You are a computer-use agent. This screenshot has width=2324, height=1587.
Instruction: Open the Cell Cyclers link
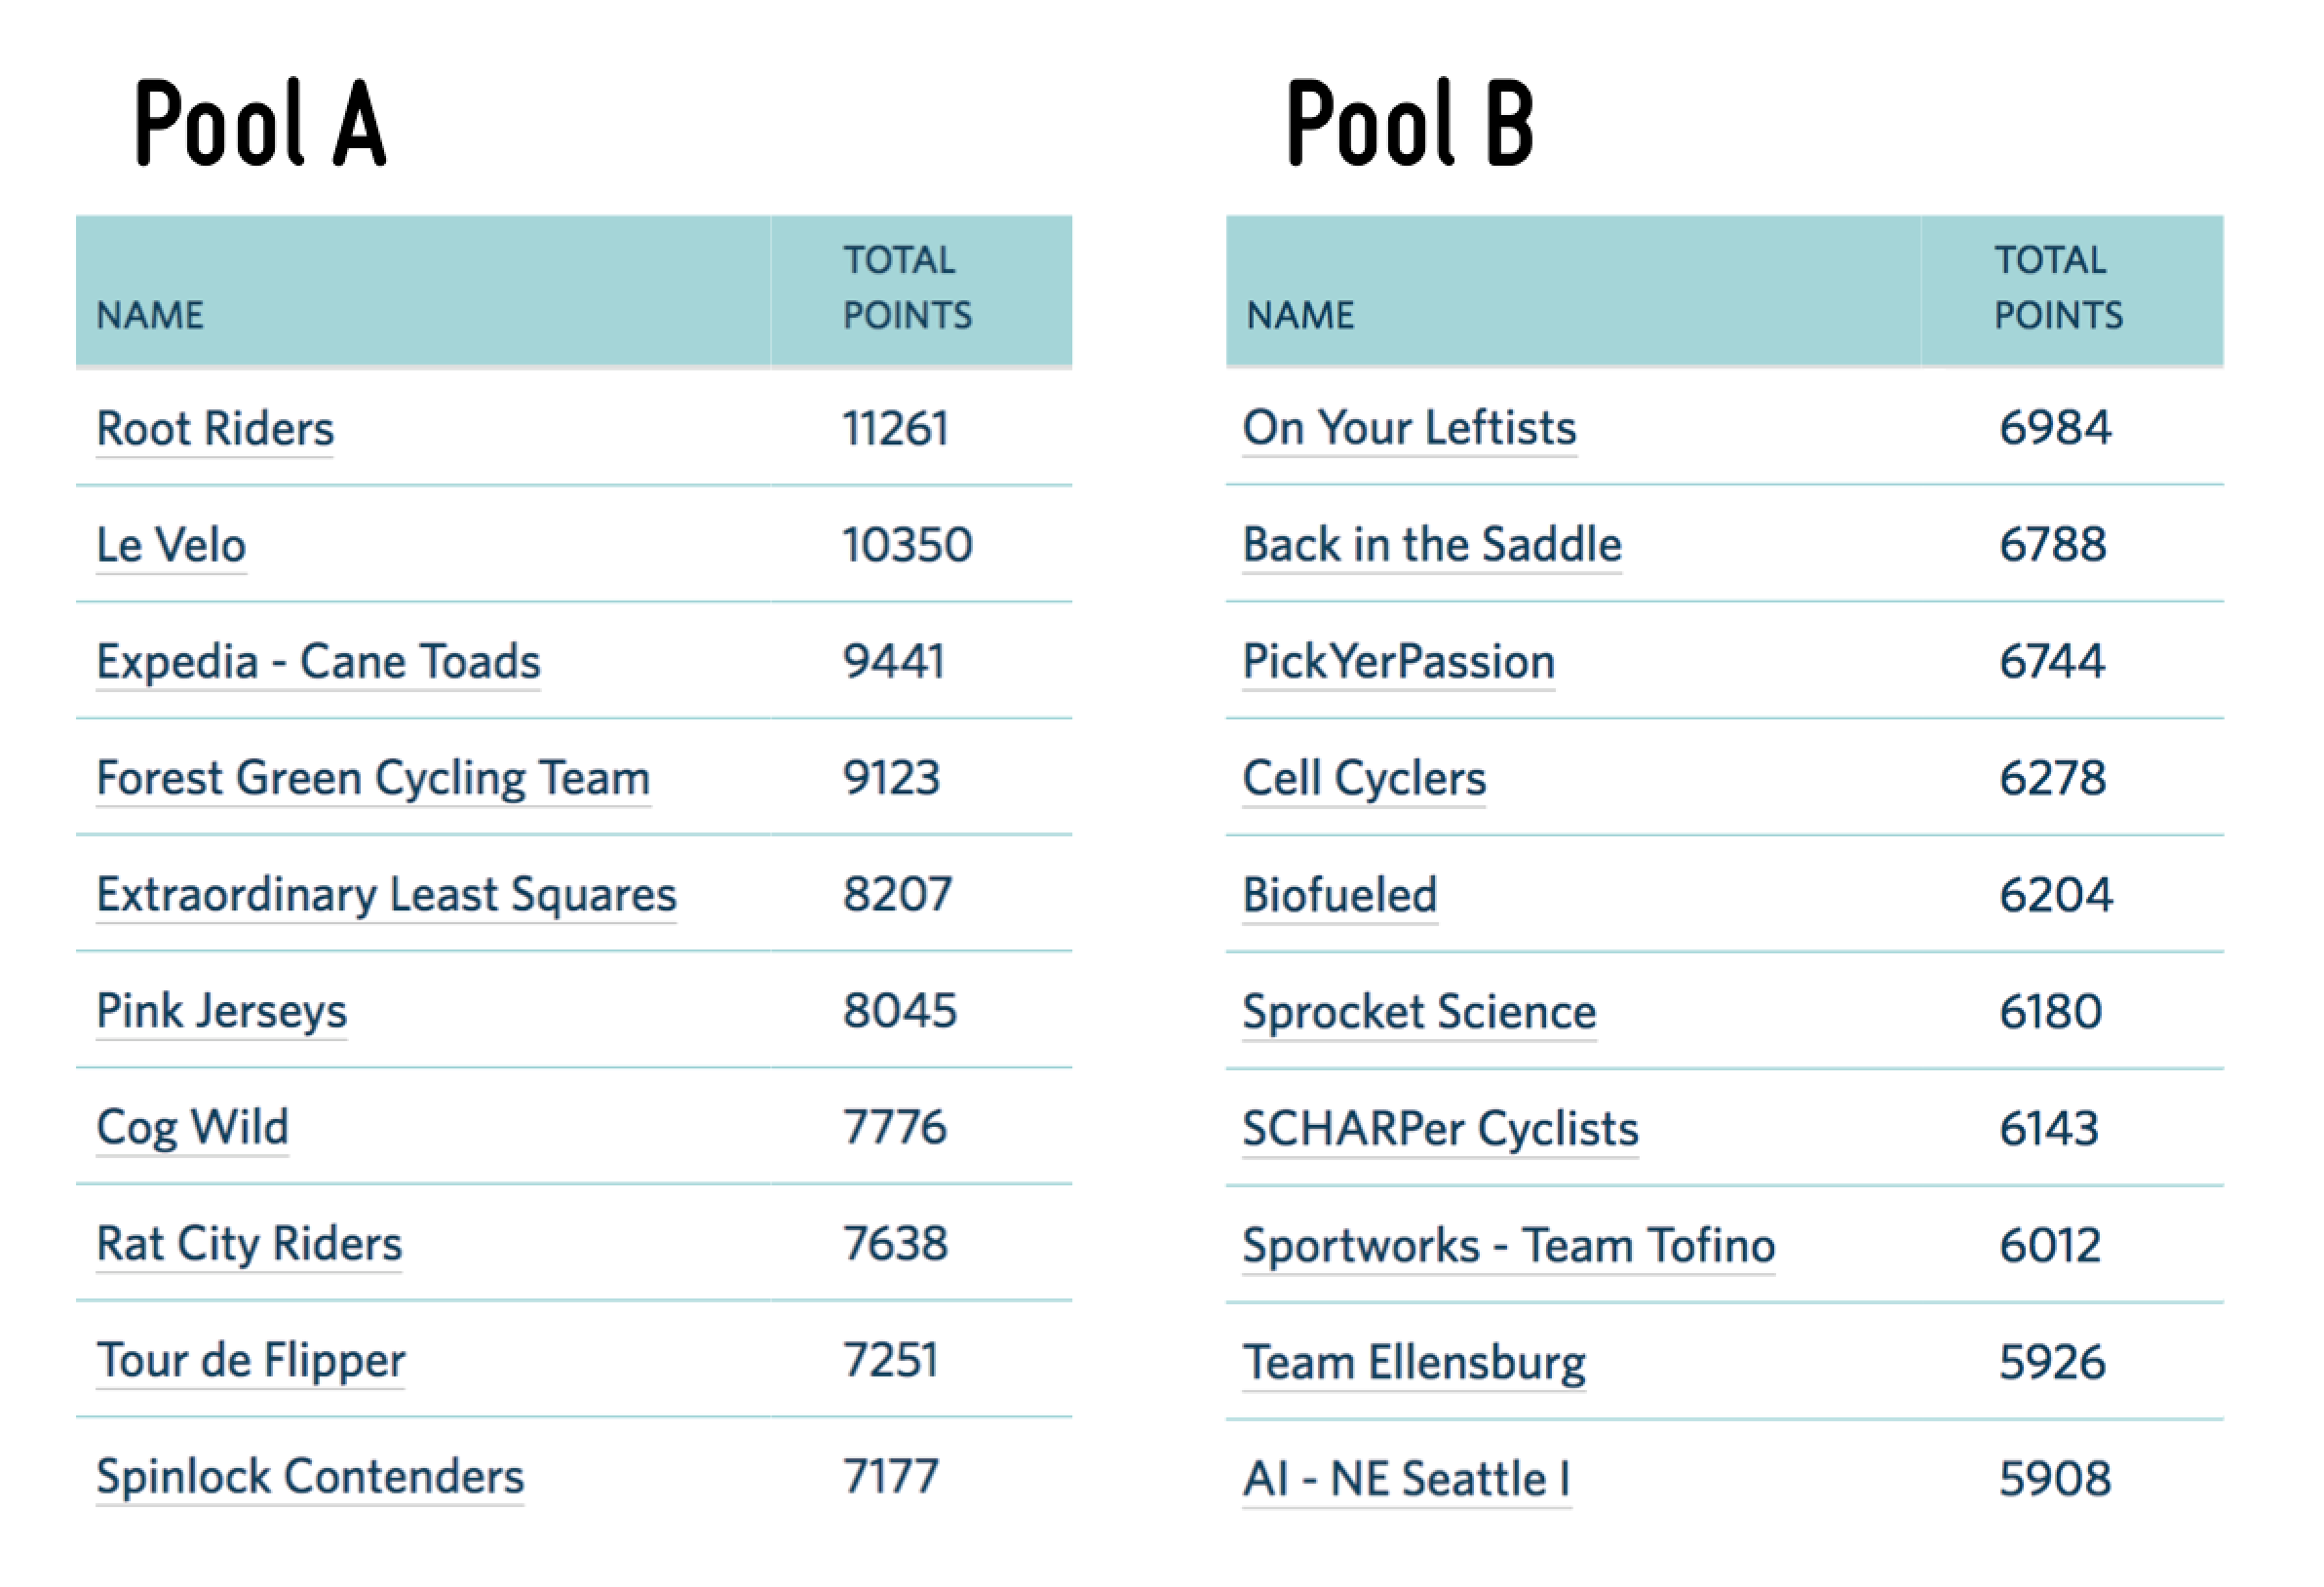(1364, 780)
